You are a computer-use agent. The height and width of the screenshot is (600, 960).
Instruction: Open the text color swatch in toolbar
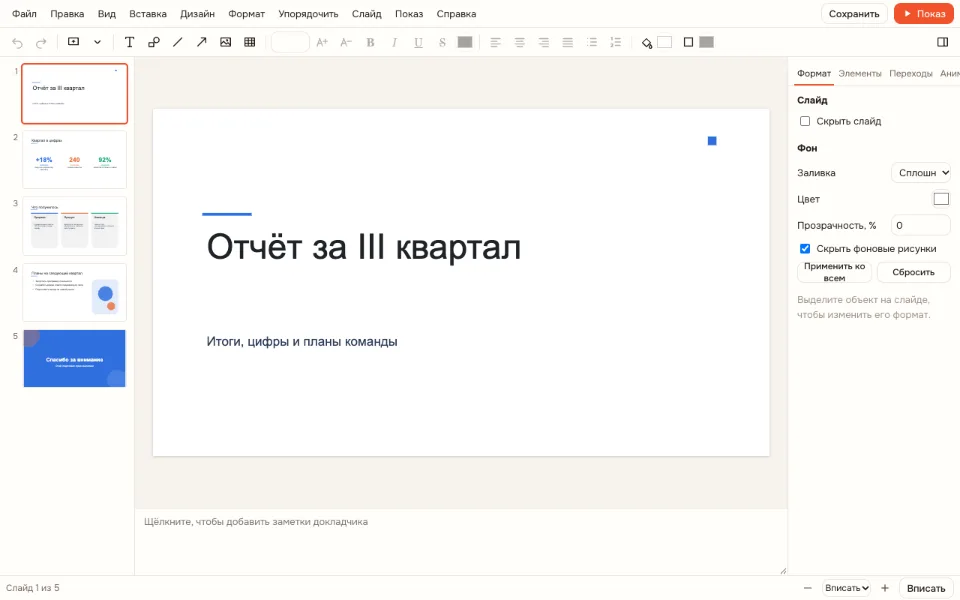click(x=465, y=42)
